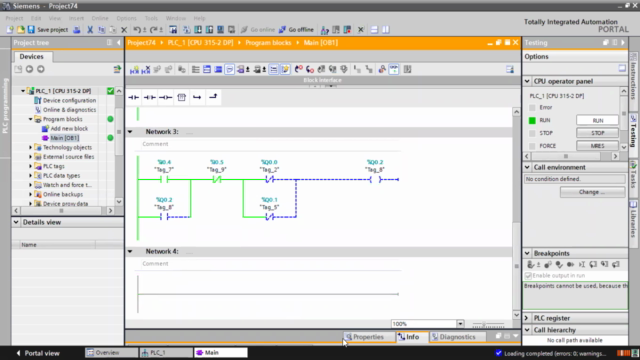Click the New project icon in toolbar
This screenshot has height=360, width=640.
(x=10, y=29)
